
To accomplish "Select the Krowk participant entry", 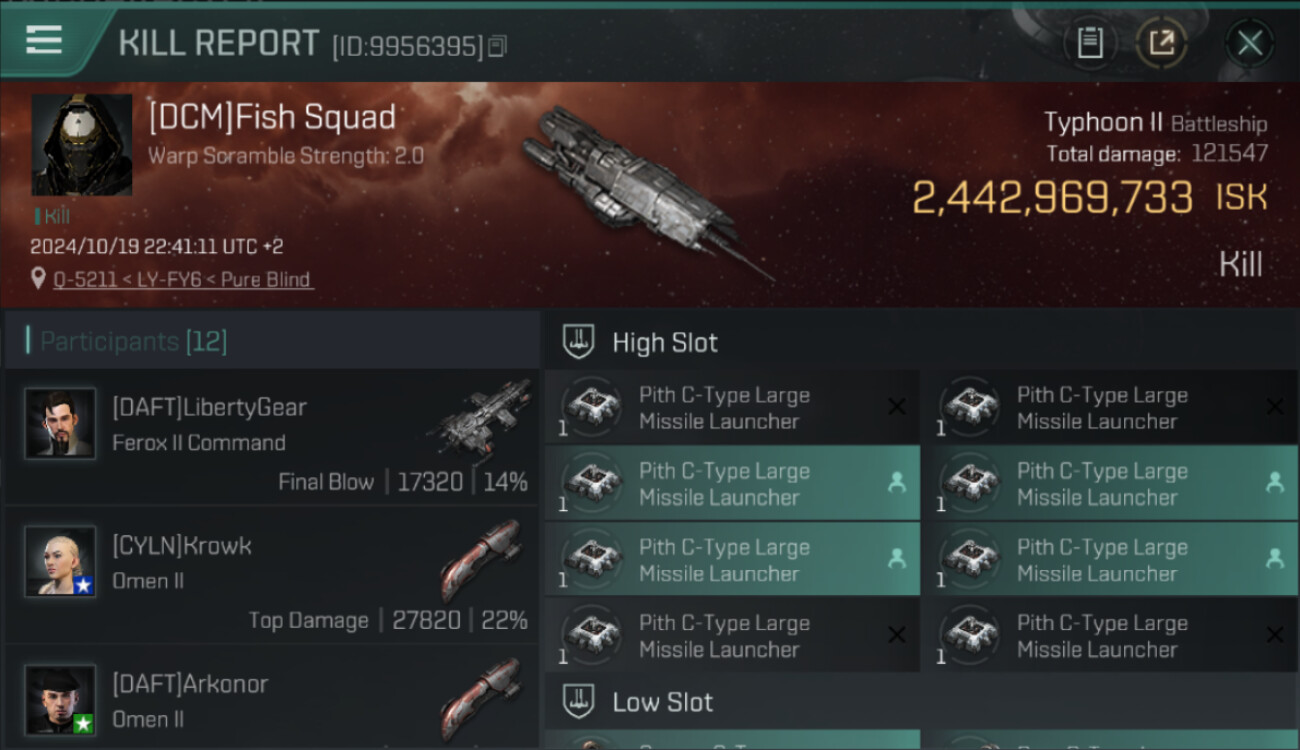I will [272, 575].
